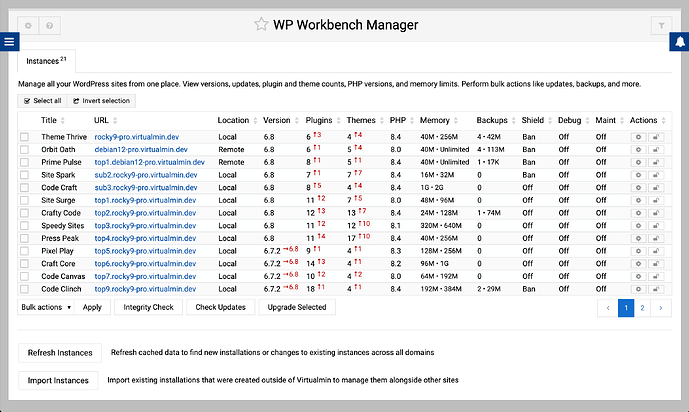Open top1.debian12-pro.virtualmin.dev link
The height and width of the screenshot is (412, 689).
coord(149,163)
